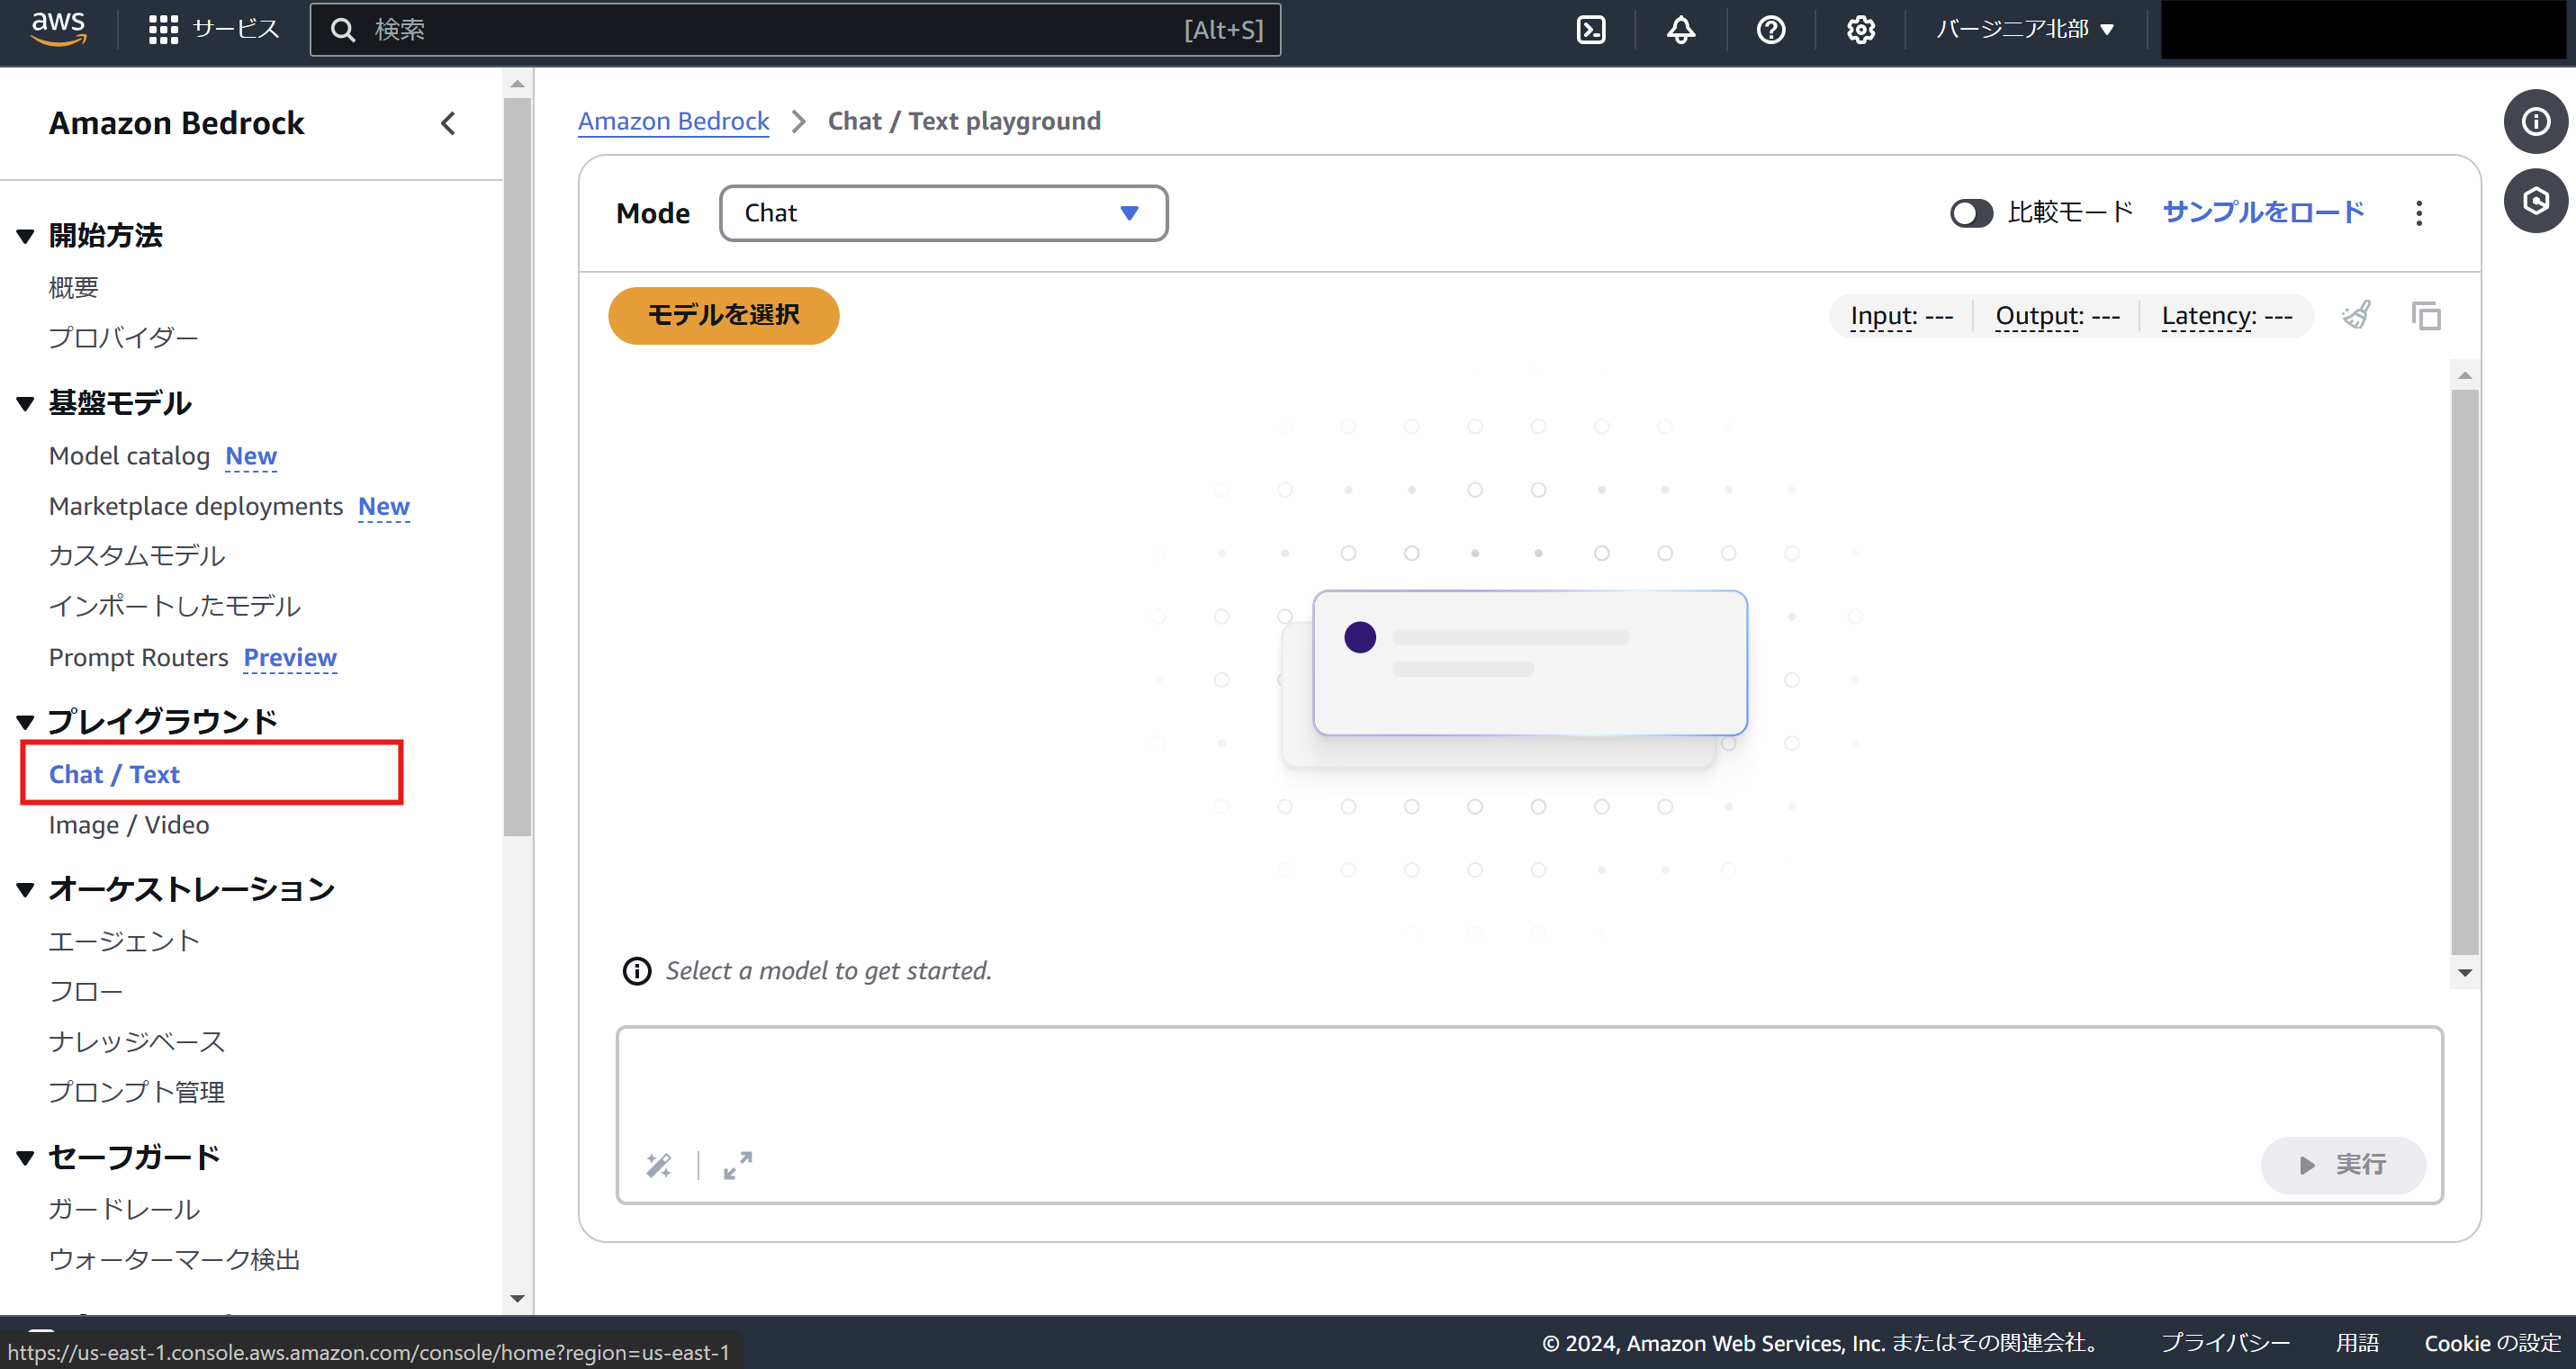The height and width of the screenshot is (1369, 2576).
Task: Click the clear chat broom icon
Action: click(2356, 316)
